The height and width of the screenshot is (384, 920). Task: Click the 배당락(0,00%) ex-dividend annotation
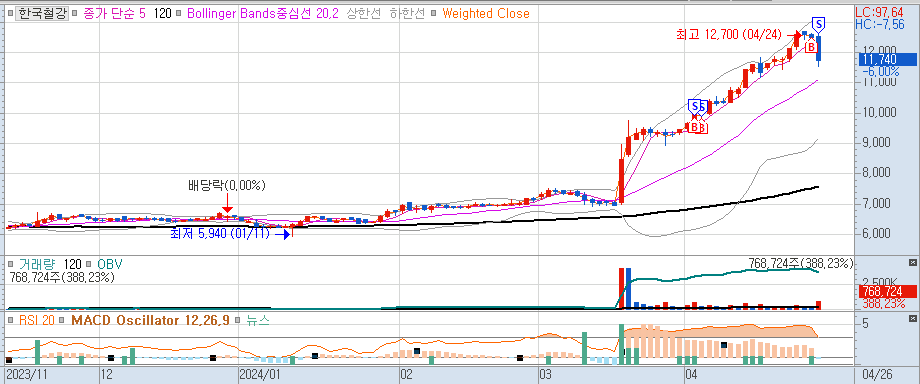pyautogui.click(x=227, y=186)
